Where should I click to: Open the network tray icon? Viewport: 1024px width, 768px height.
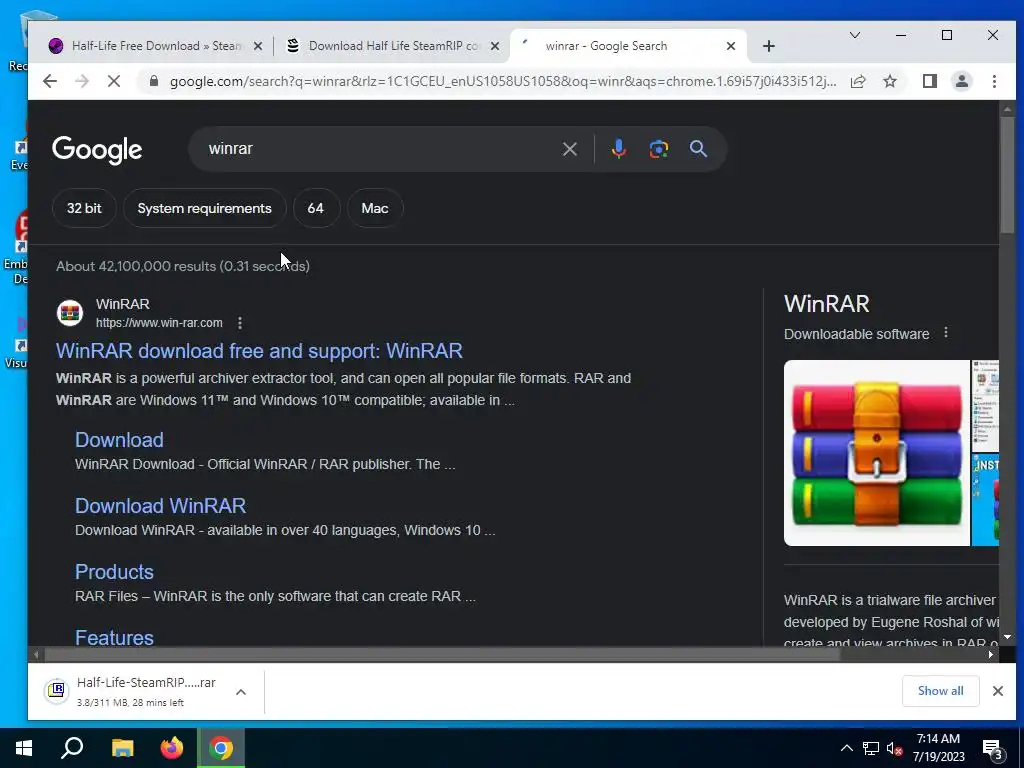pos(871,748)
